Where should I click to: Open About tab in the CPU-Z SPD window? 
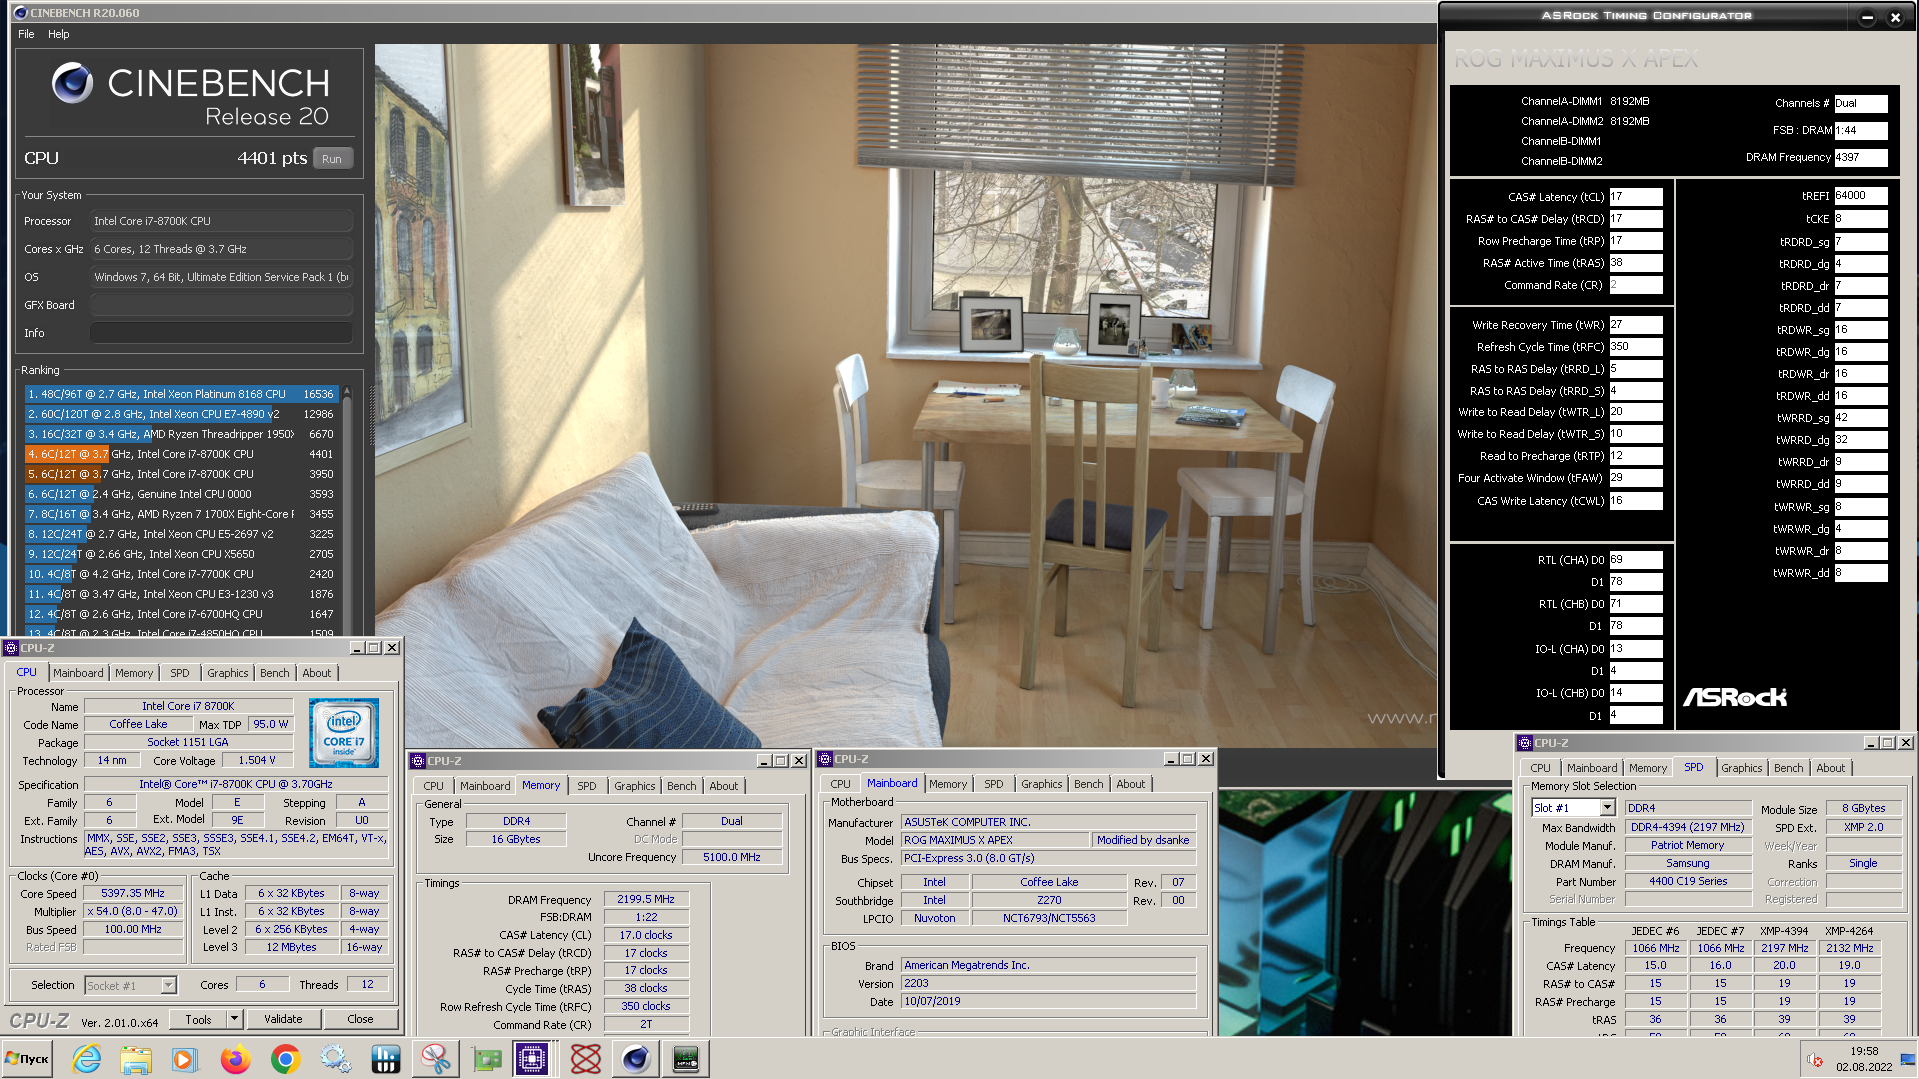tap(1831, 768)
